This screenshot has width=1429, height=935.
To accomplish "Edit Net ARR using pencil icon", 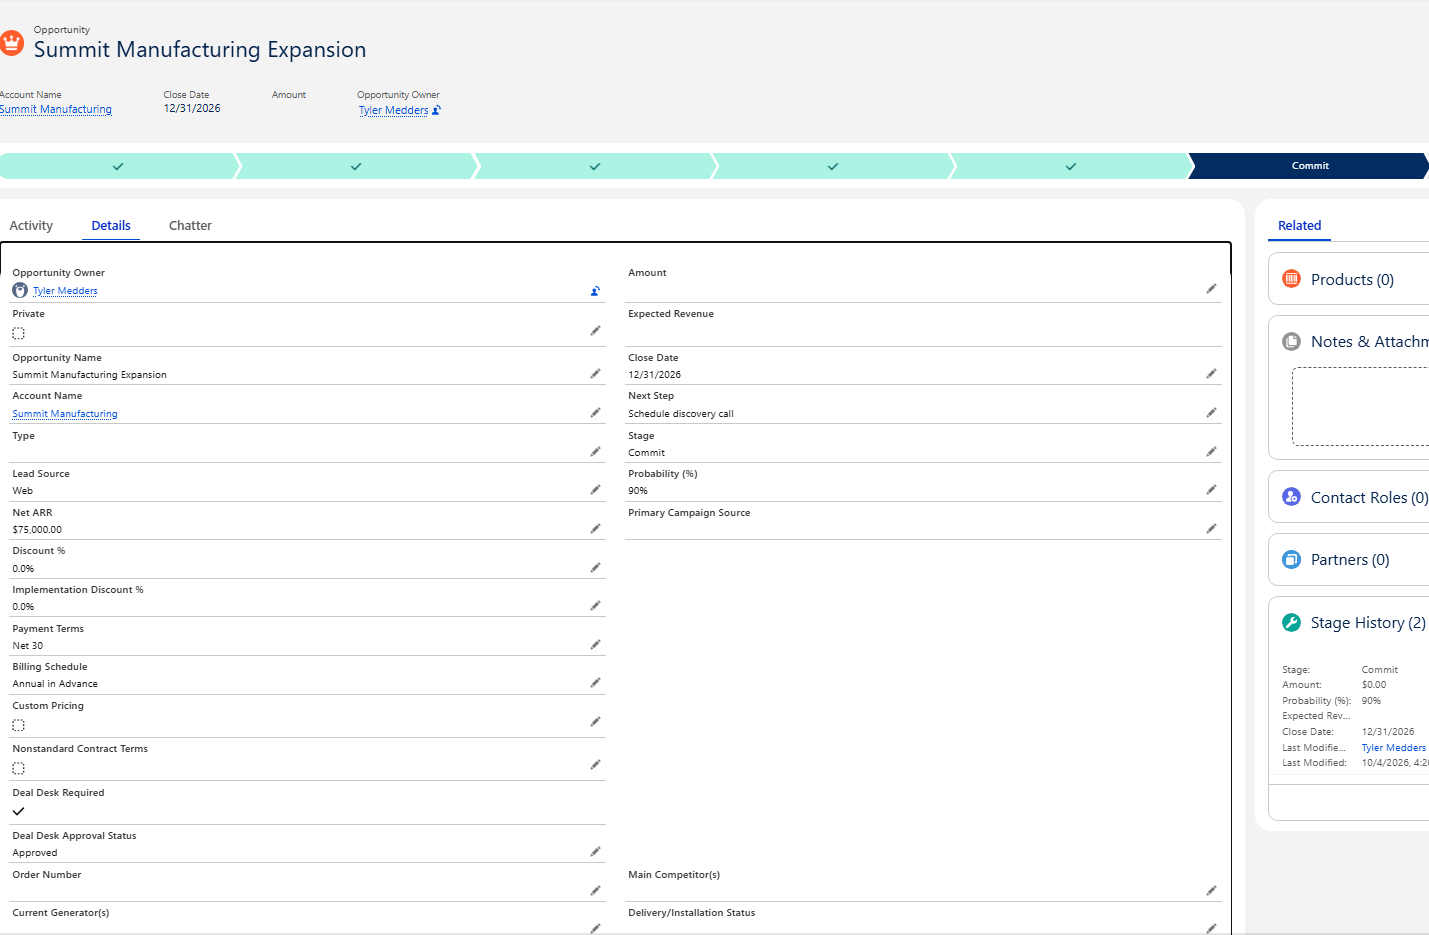I will pos(595,528).
